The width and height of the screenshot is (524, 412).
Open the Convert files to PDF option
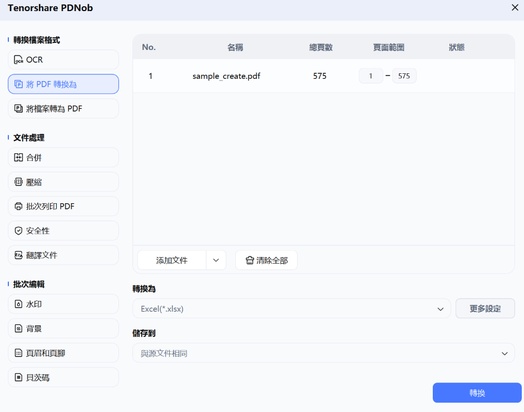tap(63, 109)
